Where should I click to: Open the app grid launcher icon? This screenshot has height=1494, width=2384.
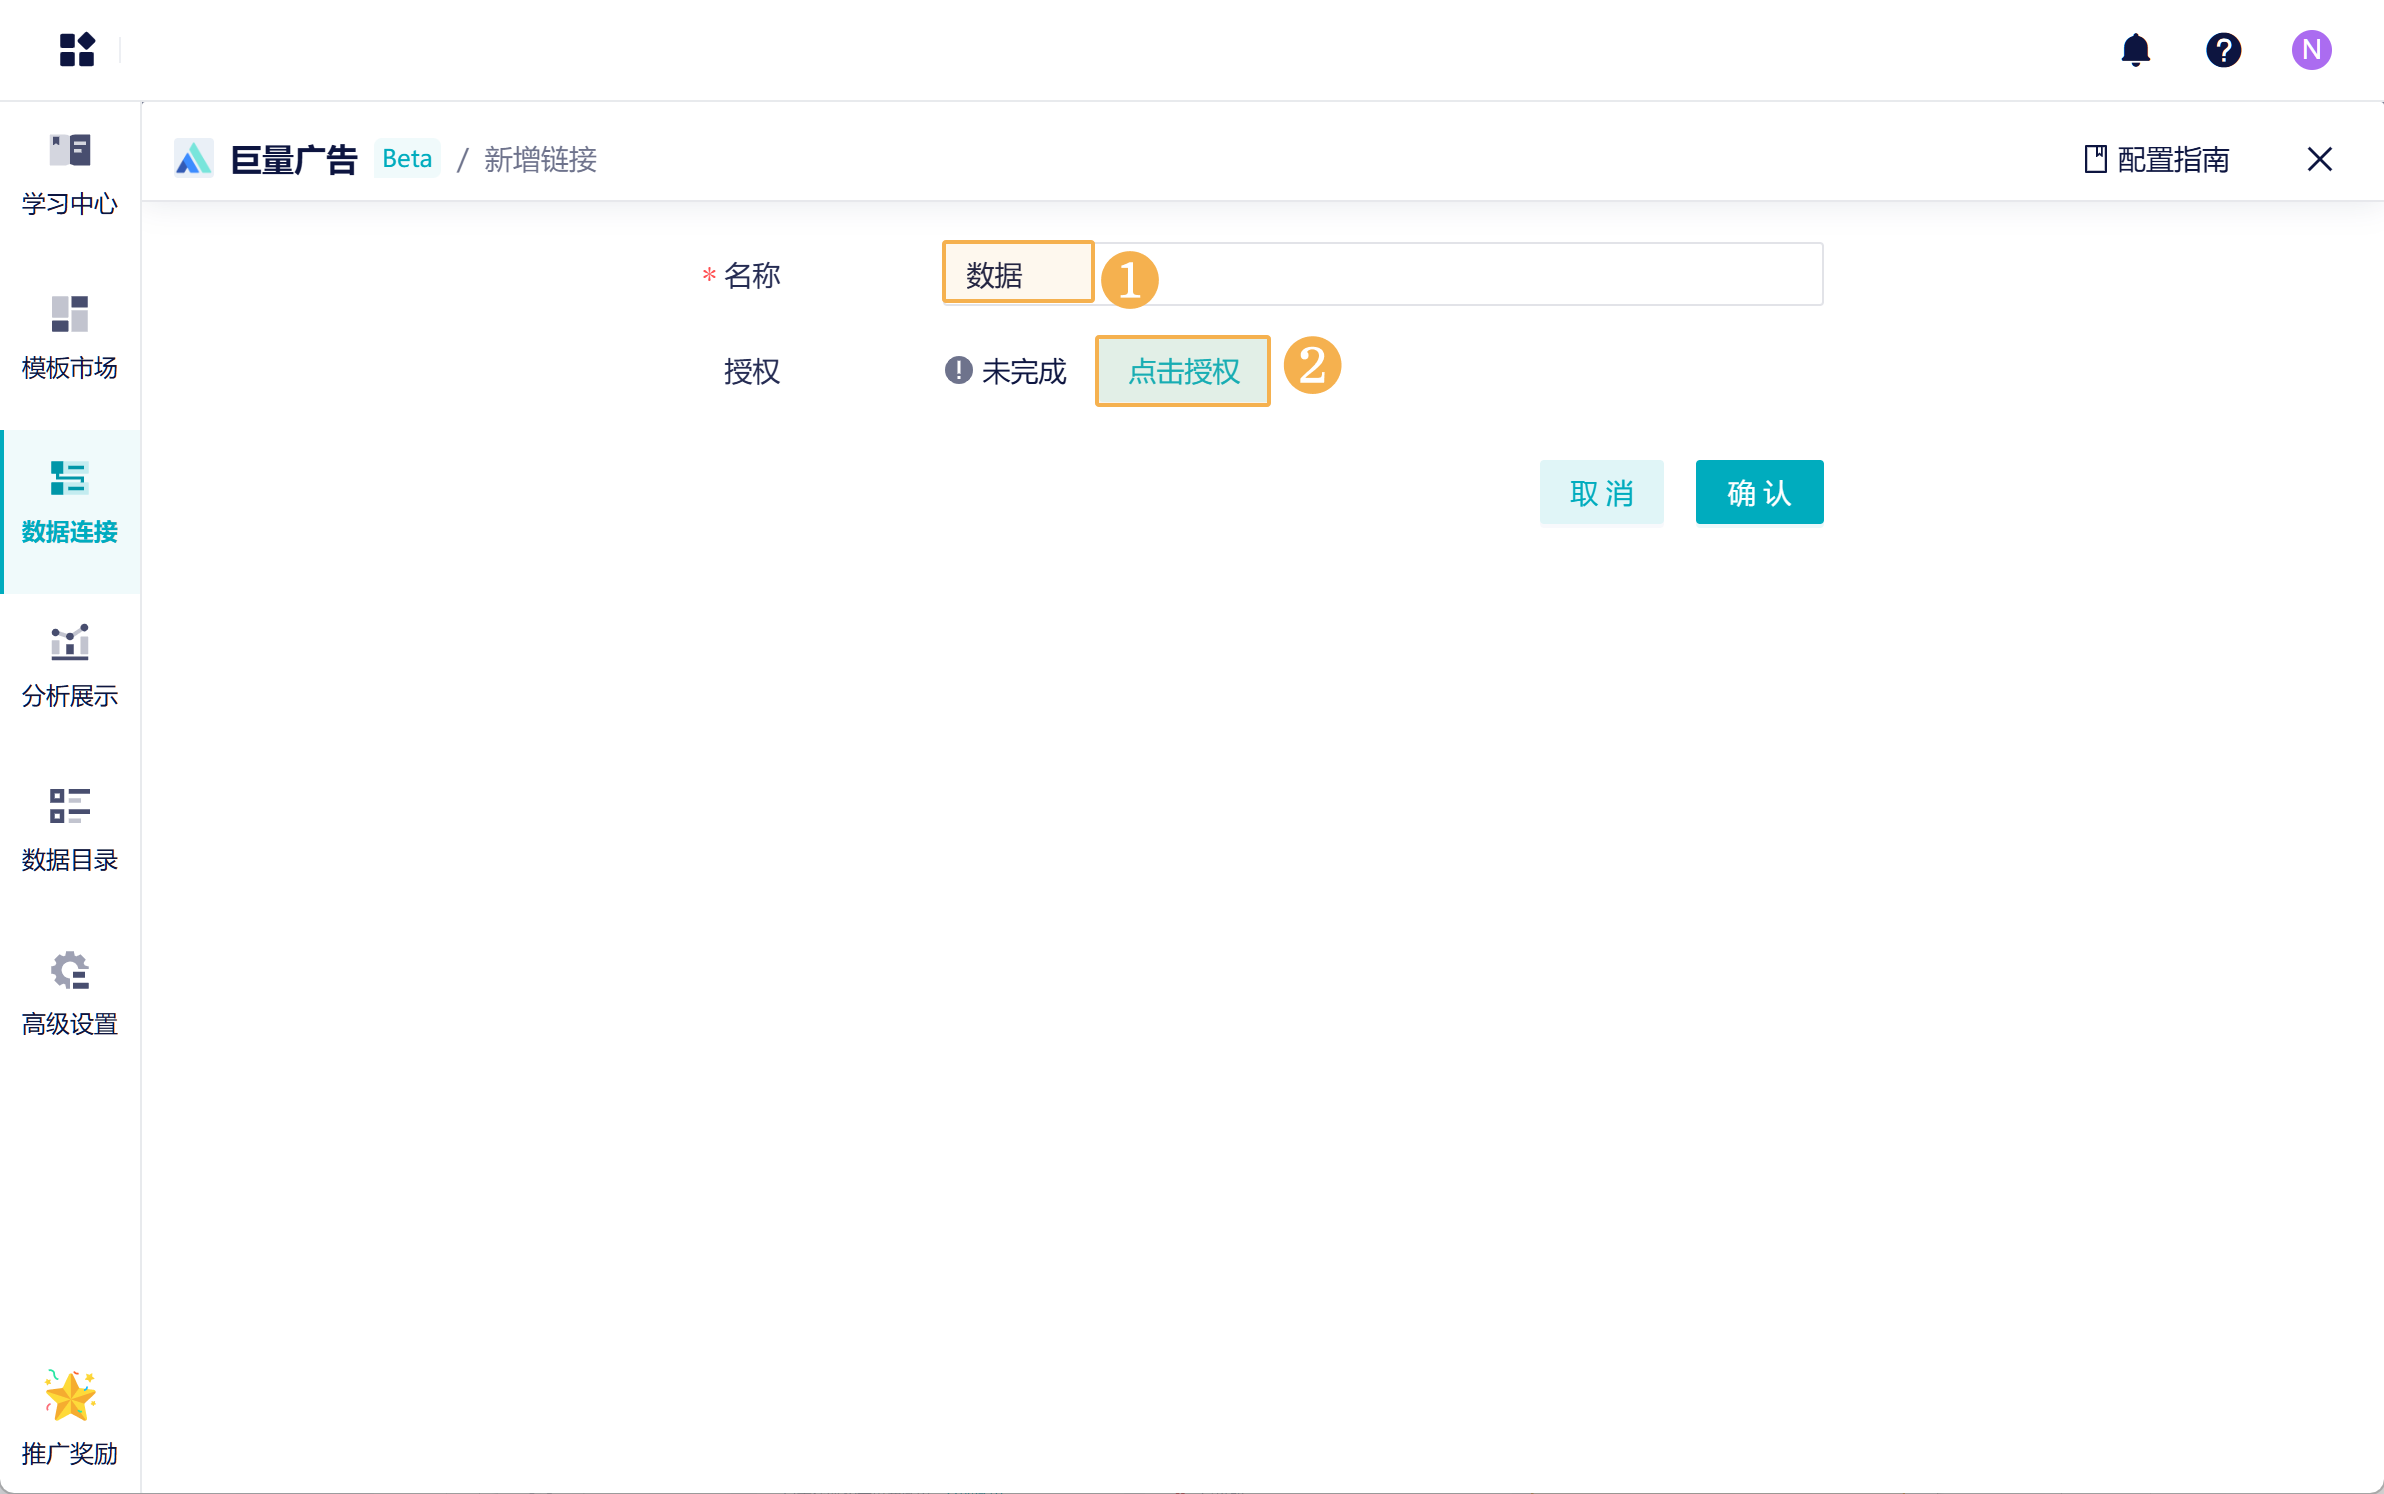[x=77, y=49]
